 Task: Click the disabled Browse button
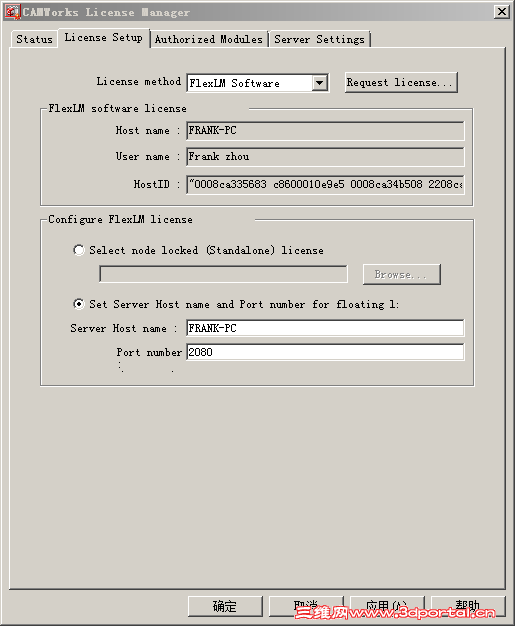coord(402,274)
